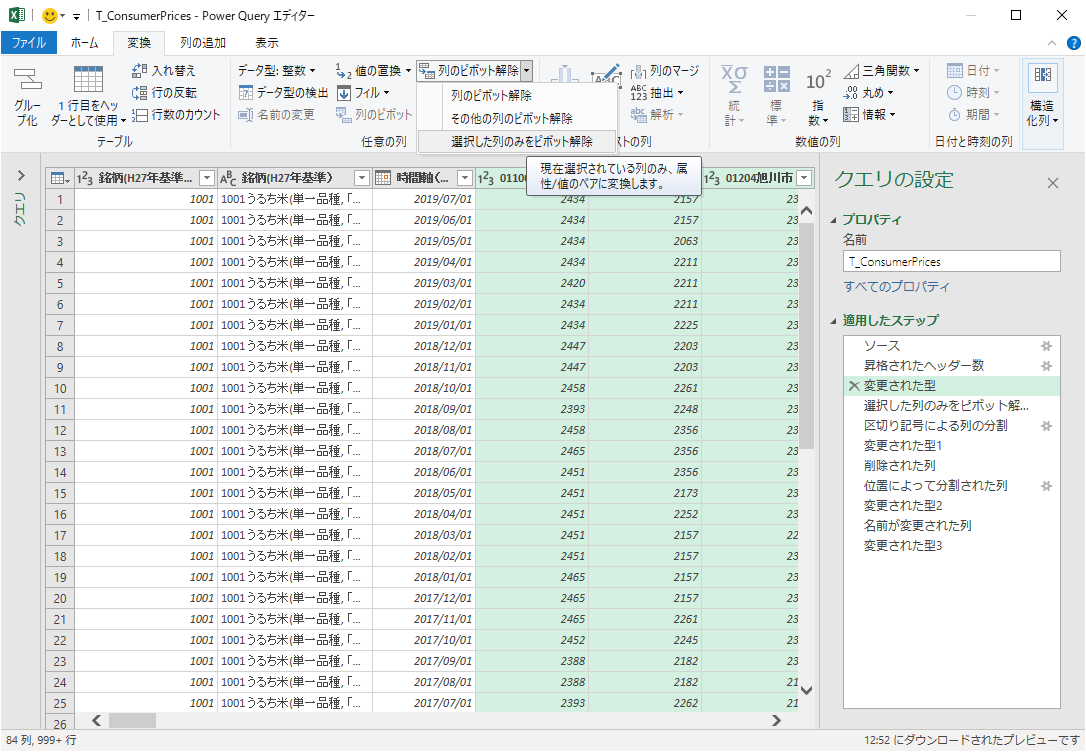Switch to the 列の追加 tab

(203, 43)
